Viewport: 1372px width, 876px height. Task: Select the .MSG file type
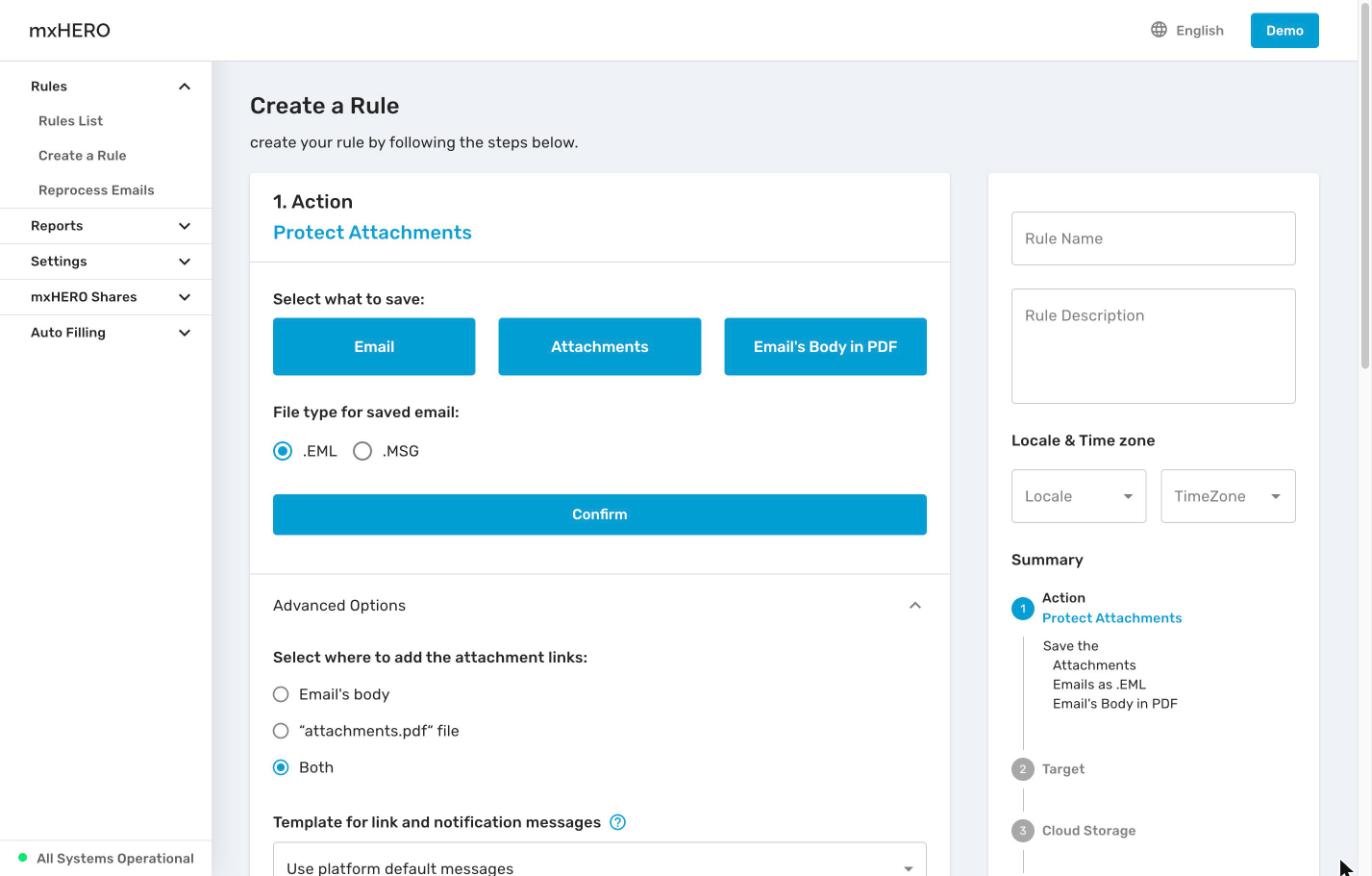pyautogui.click(x=363, y=451)
